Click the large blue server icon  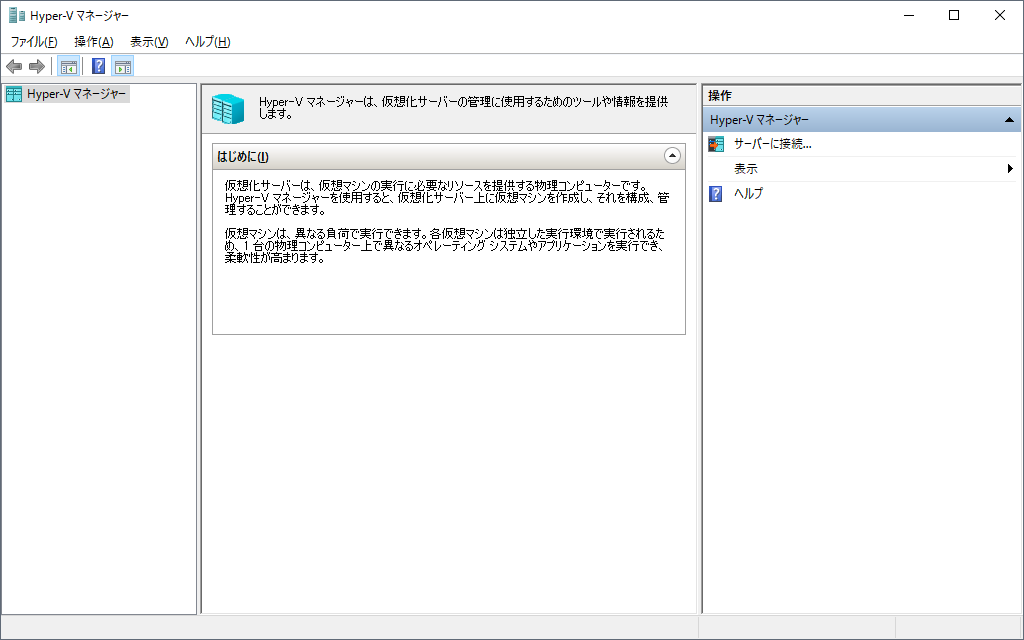228,108
